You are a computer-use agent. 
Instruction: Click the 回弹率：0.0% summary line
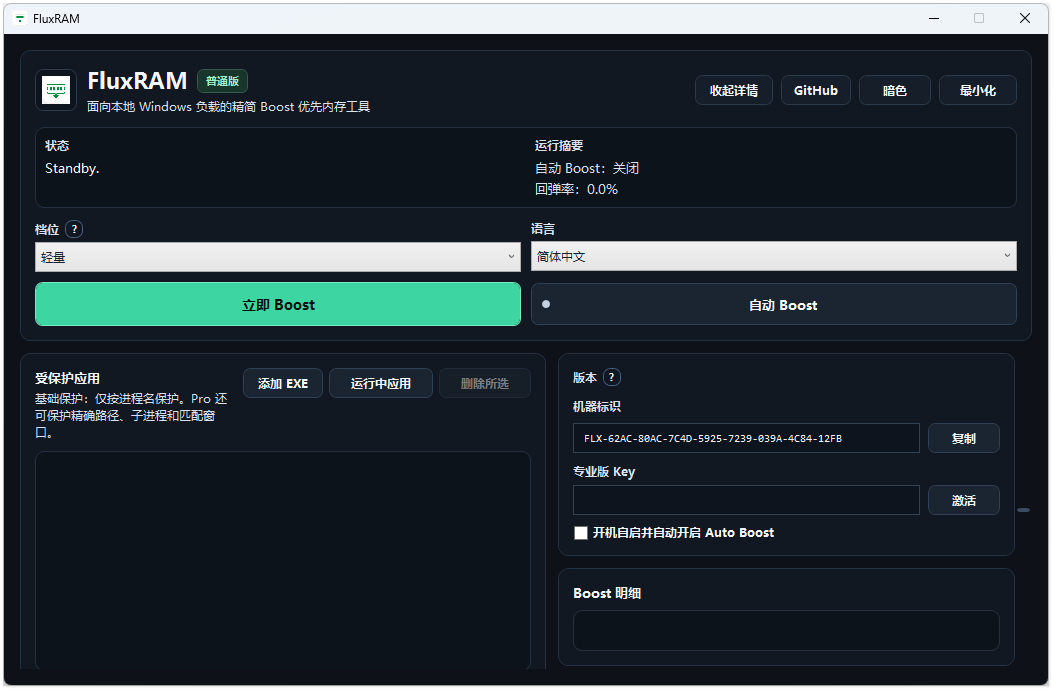click(x=576, y=189)
